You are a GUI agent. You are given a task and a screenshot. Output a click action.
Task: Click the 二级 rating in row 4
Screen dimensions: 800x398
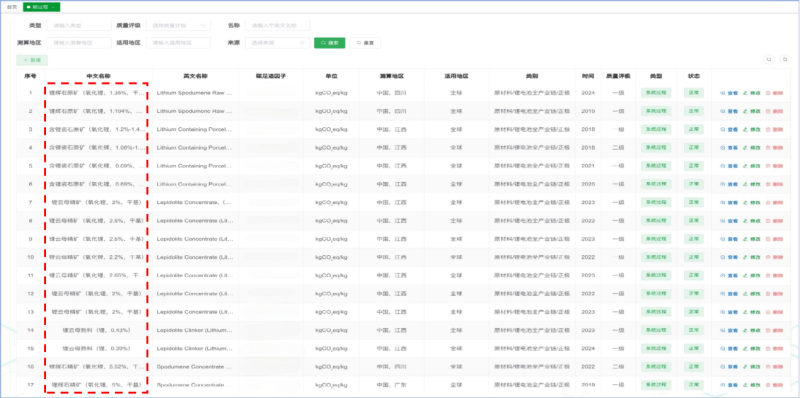click(x=618, y=148)
